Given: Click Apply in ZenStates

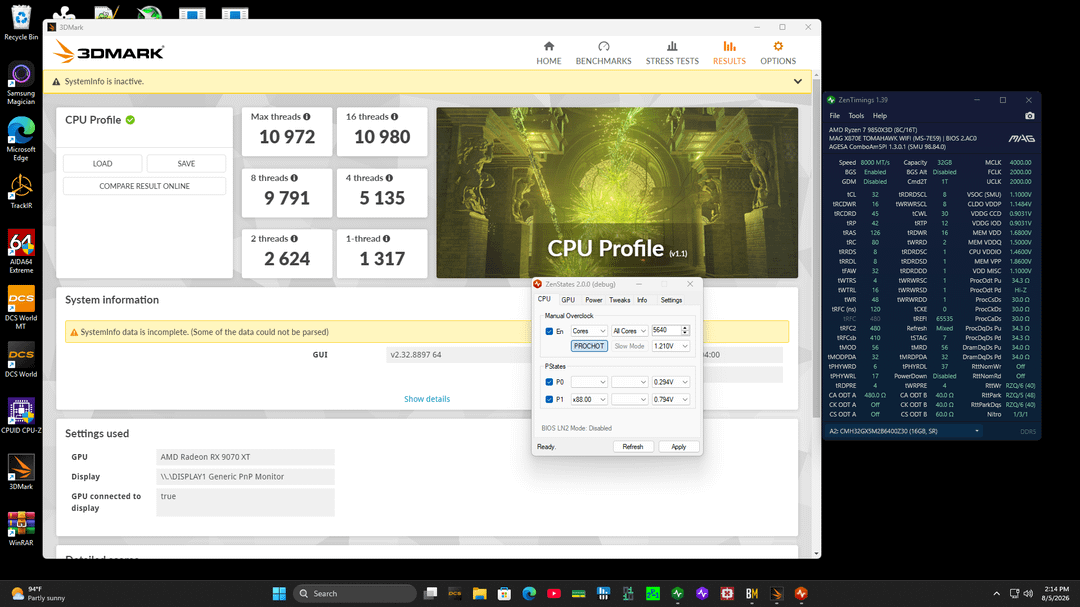Looking at the screenshot, I should [x=678, y=446].
